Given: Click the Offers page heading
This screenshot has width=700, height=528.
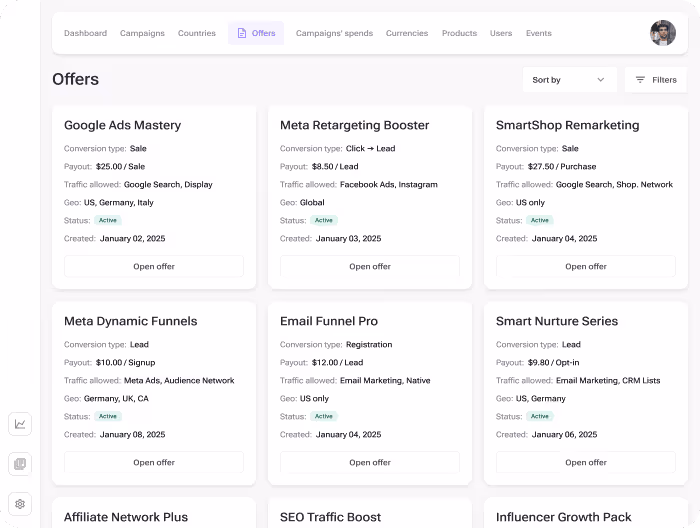Looking at the screenshot, I should pos(75,79).
